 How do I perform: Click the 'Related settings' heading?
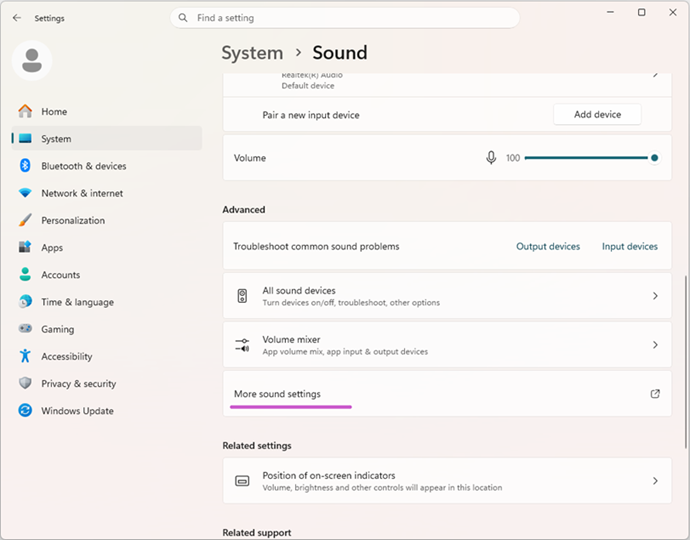[x=257, y=445]
